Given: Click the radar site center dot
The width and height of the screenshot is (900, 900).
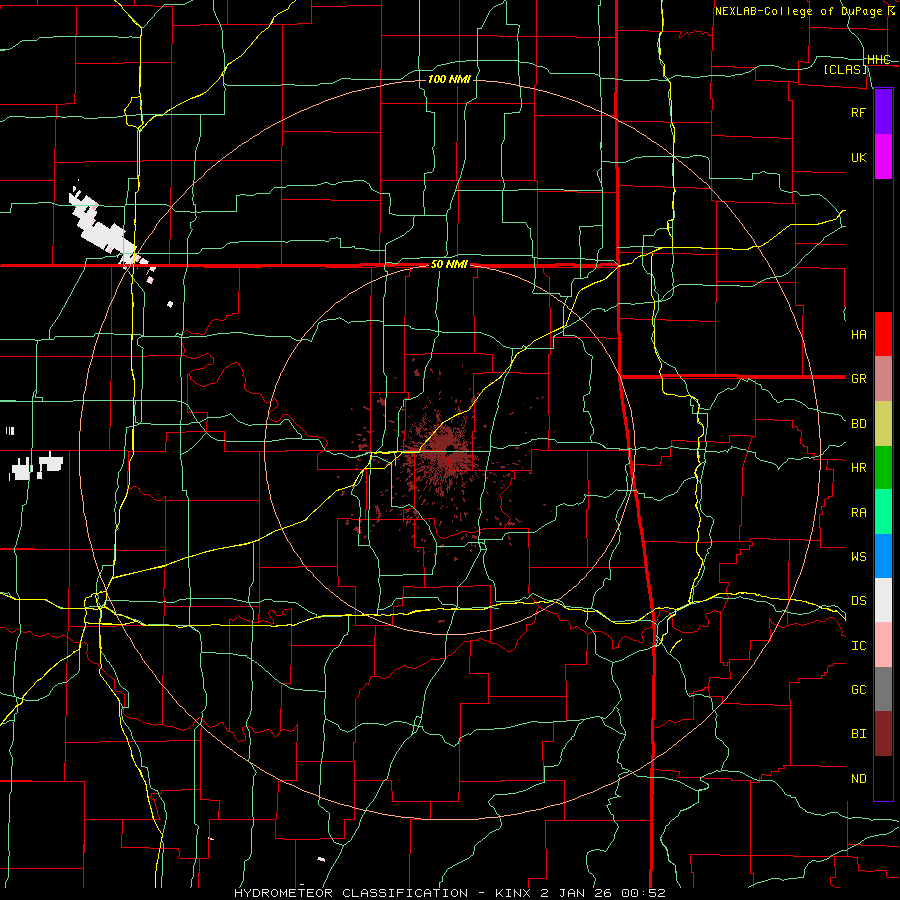Looking at the screenshot, I should click(450, 448).
